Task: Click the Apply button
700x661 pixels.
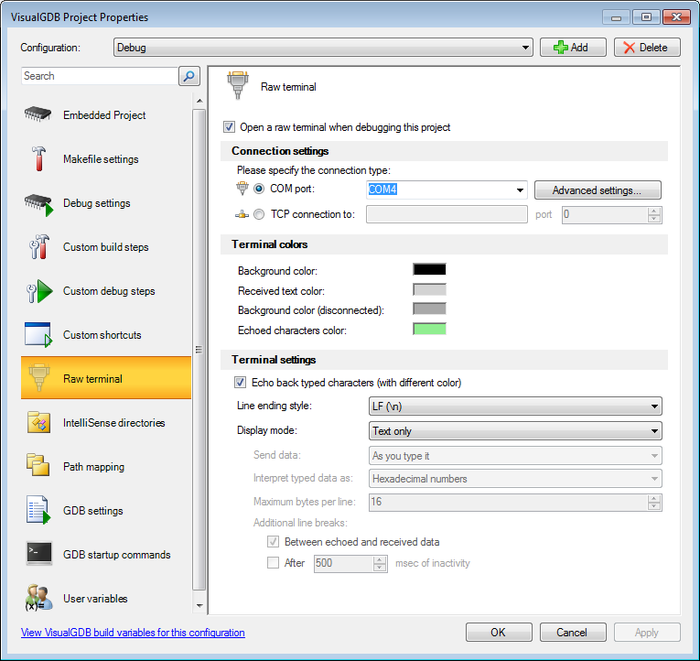Action: [647, 632]
